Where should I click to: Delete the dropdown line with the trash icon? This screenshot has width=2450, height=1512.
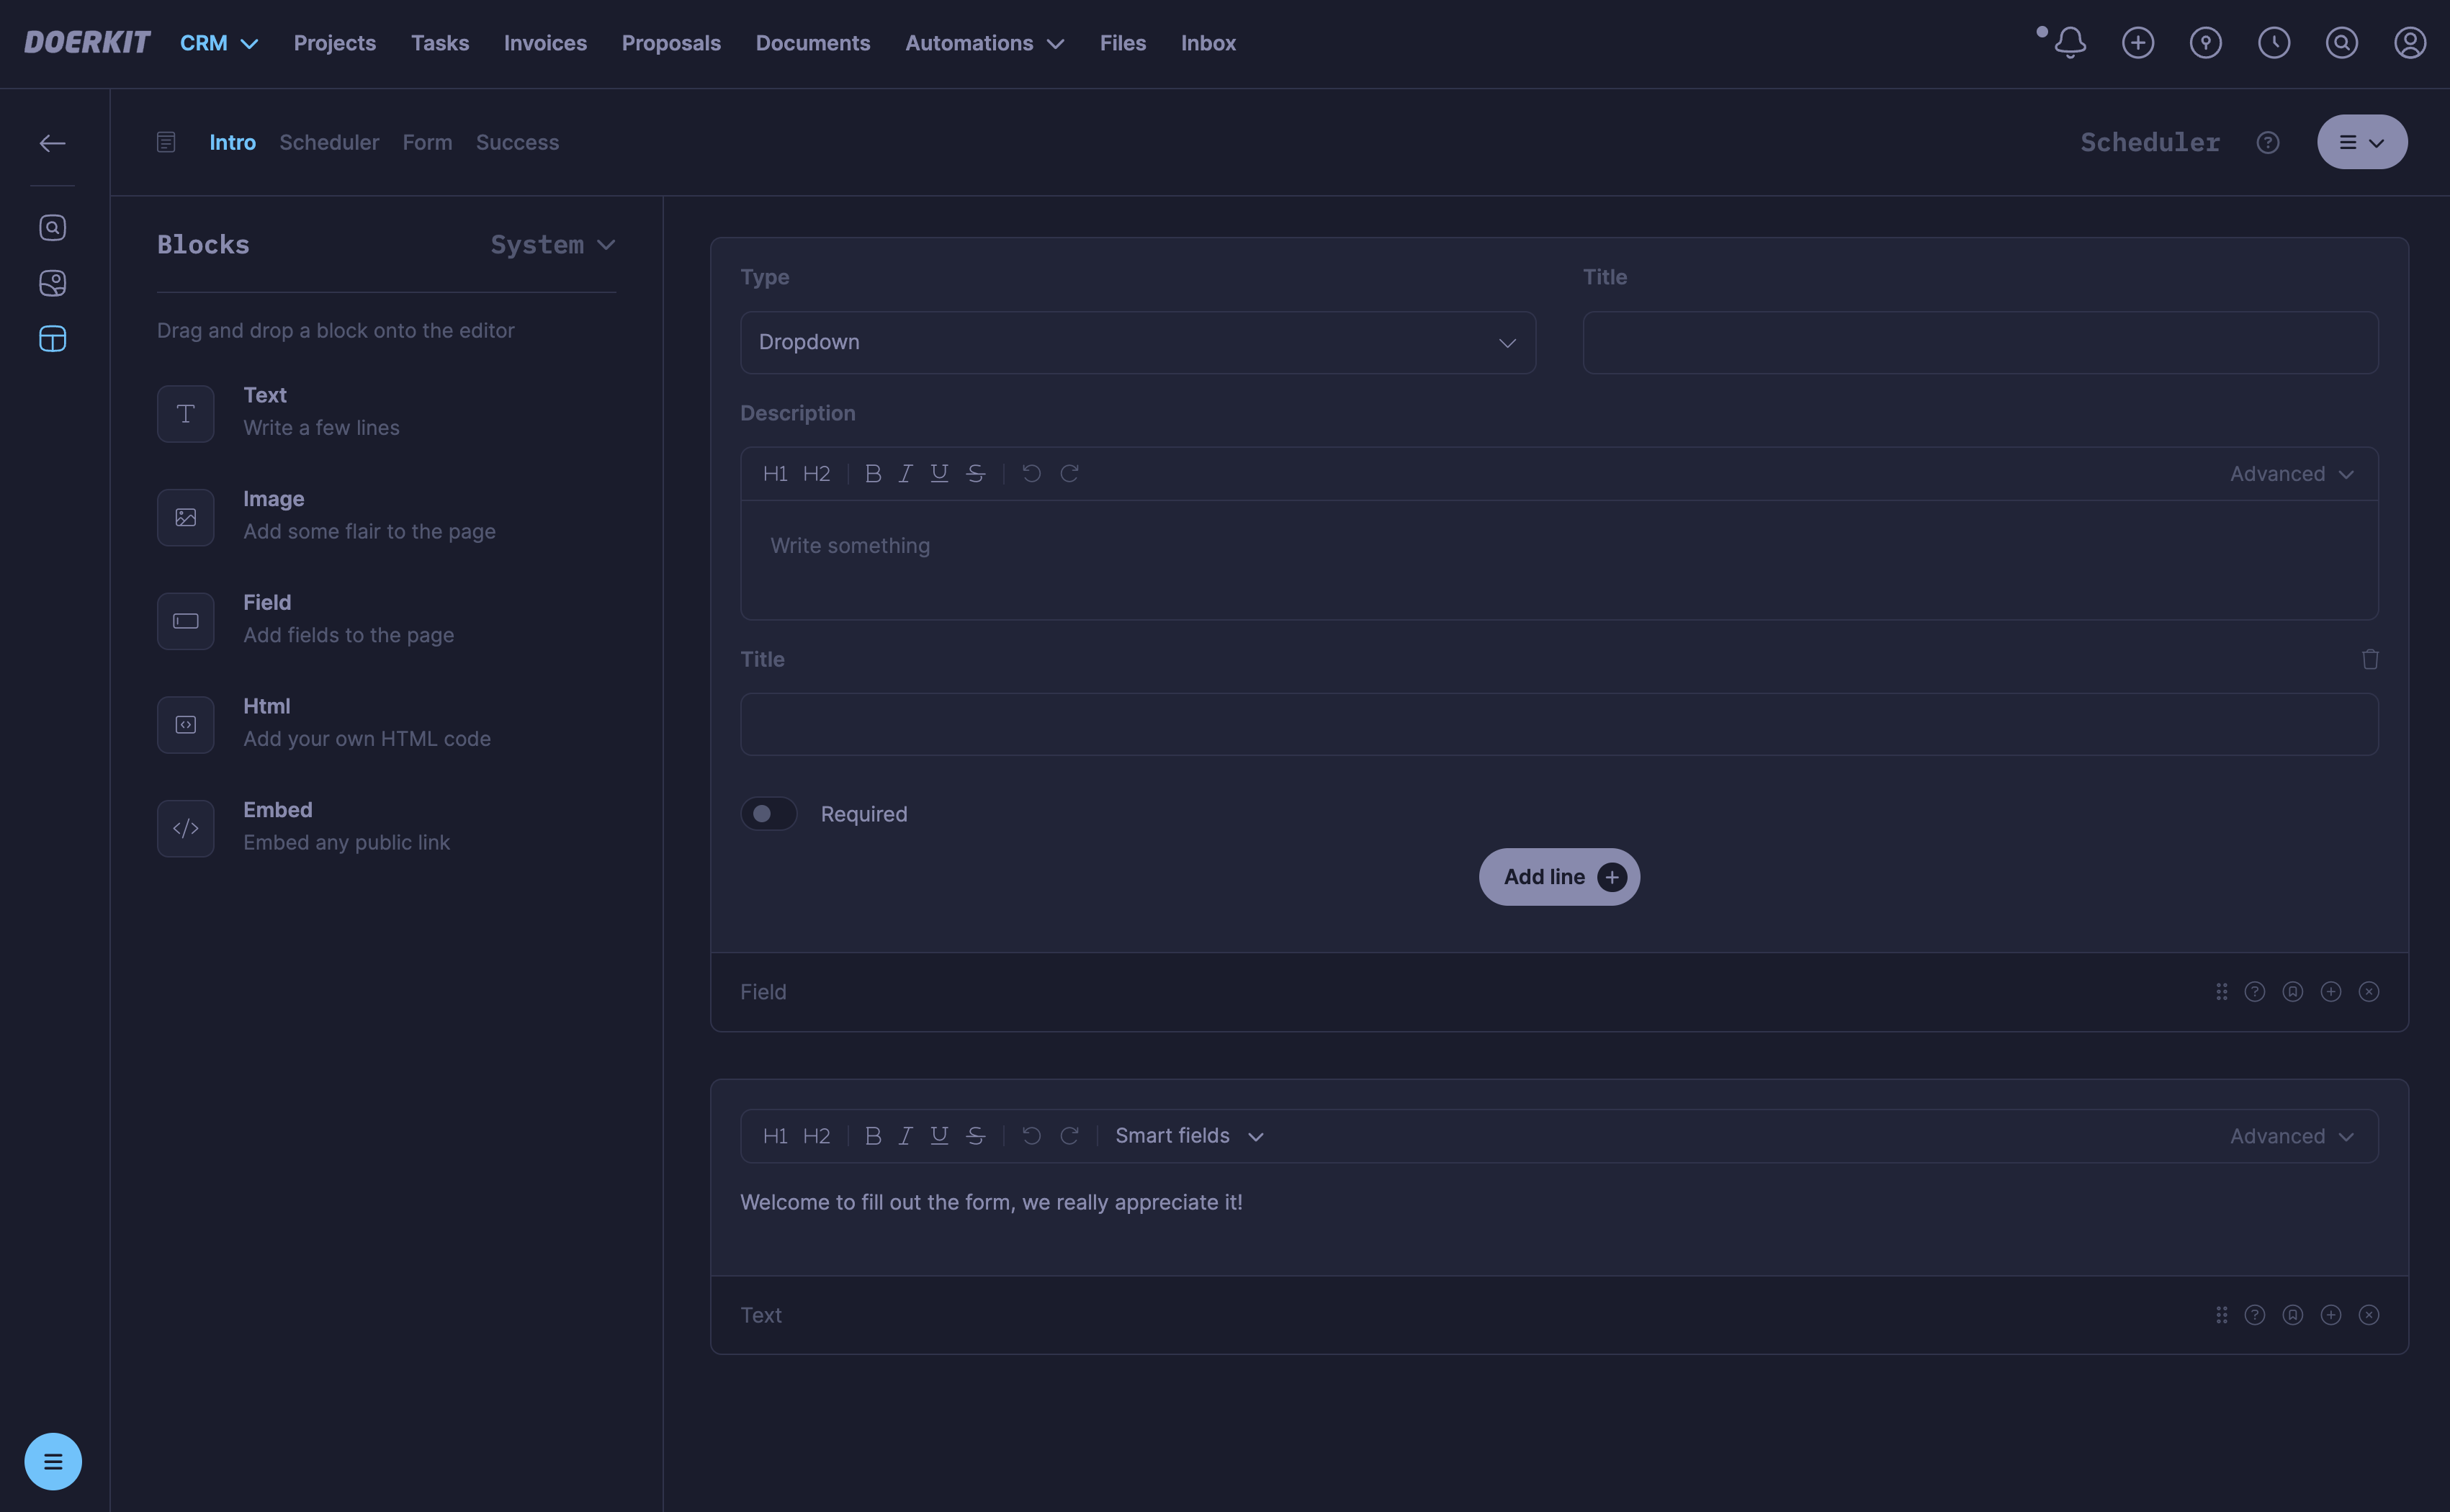click(2369, 659)
